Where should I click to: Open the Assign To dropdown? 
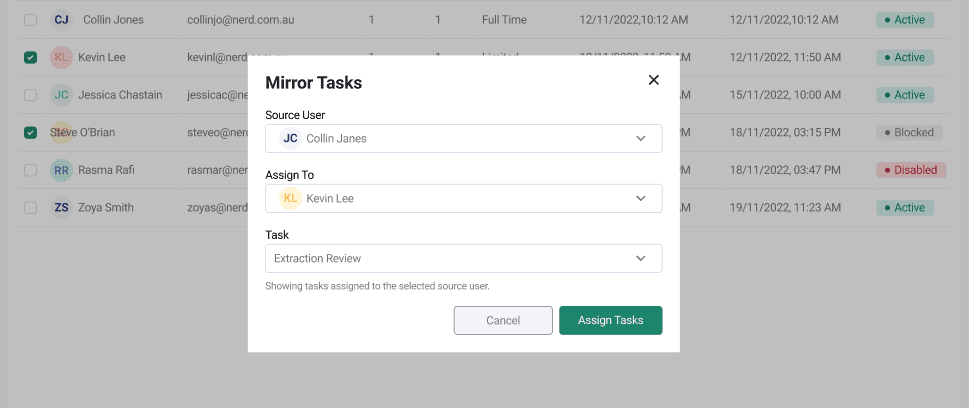point(463,198)
